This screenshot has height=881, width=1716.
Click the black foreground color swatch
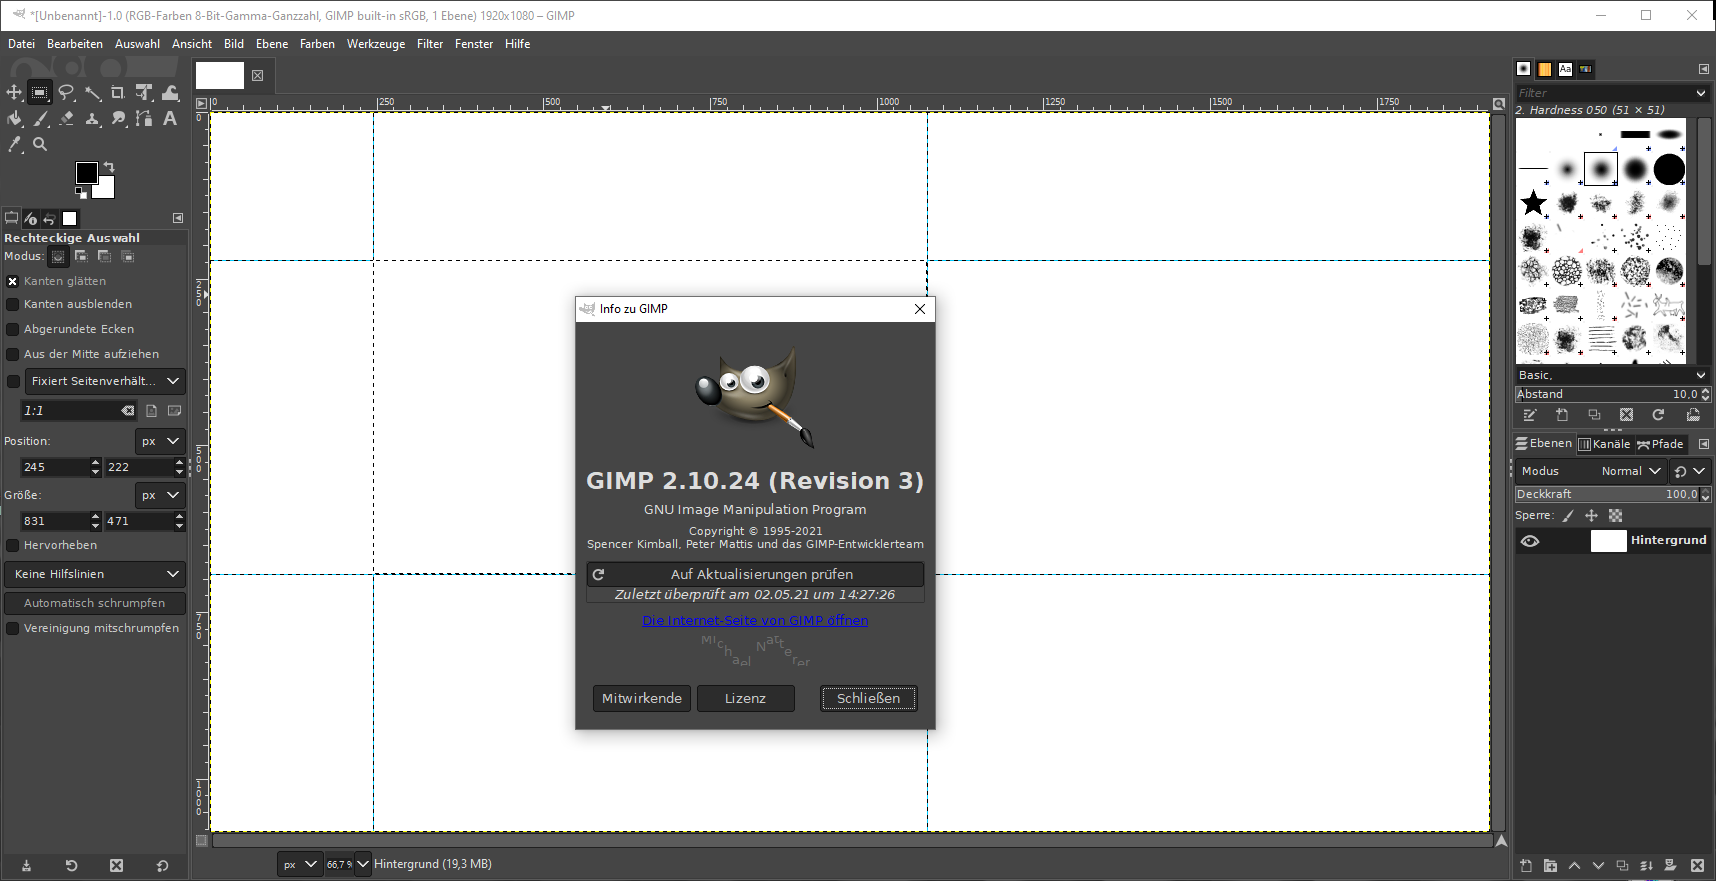click(x=86, y=172)
